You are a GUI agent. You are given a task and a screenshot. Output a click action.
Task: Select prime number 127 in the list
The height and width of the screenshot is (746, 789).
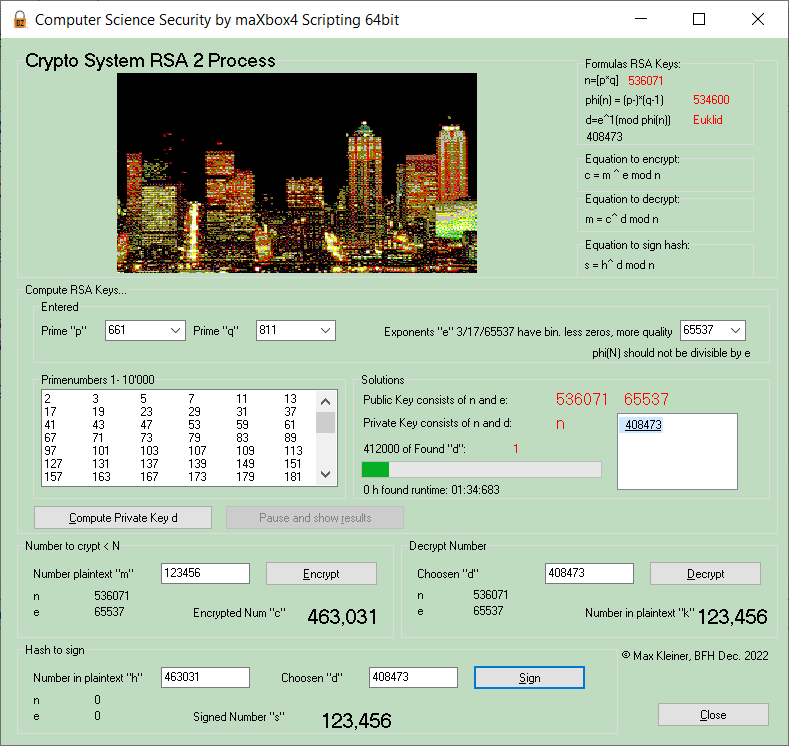pyautogui.click(x=53, y=463)
